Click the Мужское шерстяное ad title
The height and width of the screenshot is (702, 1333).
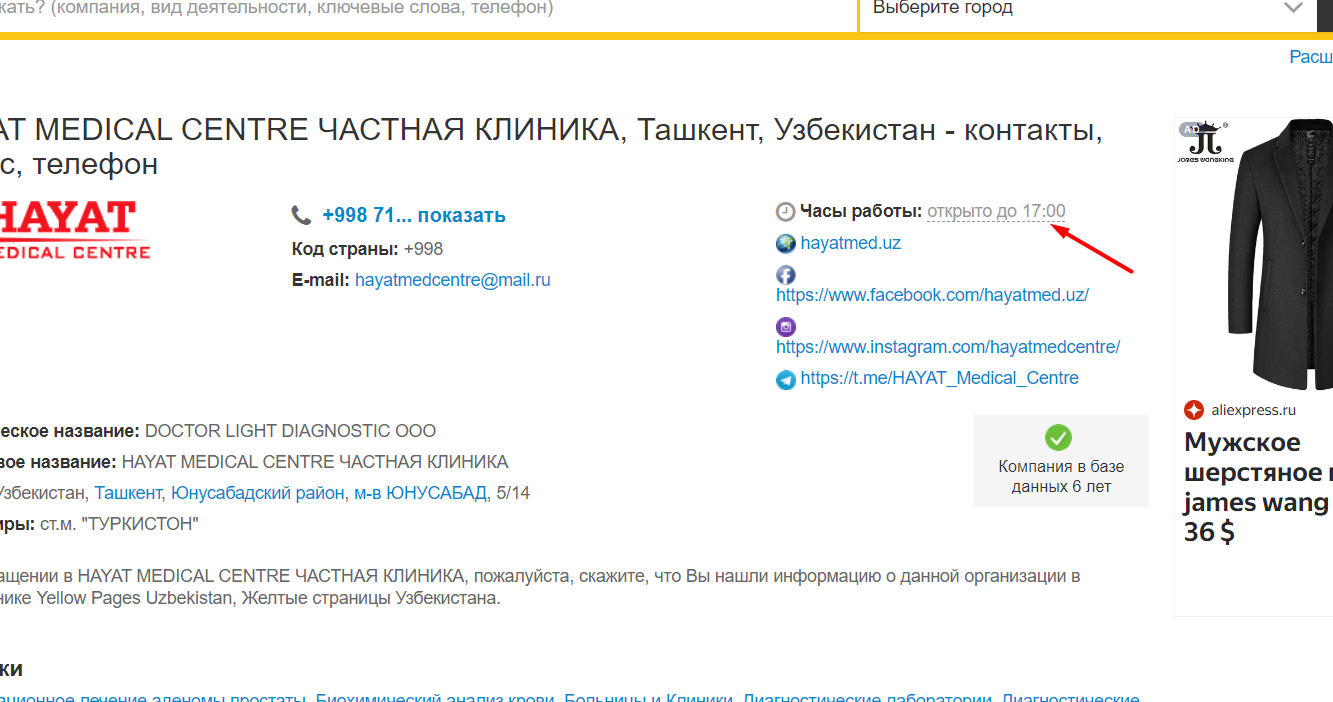[1258, 472]
